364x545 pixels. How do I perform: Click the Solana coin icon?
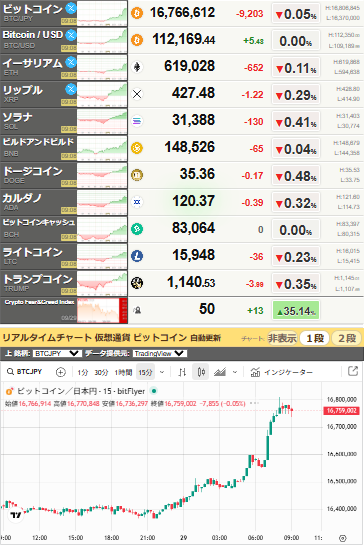point(137,121)
